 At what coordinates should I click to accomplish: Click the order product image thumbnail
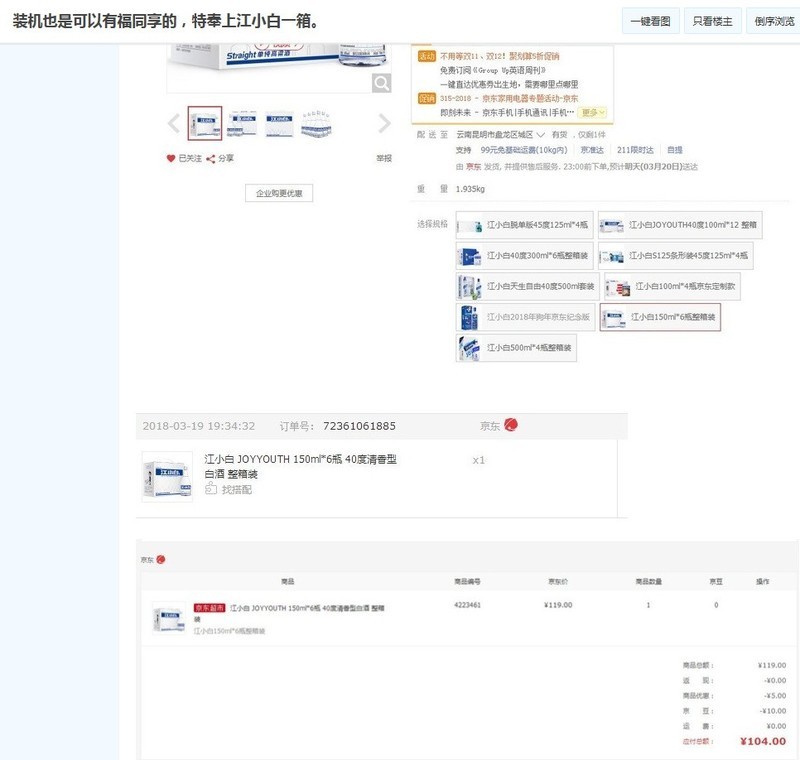[x=167, y=476]
